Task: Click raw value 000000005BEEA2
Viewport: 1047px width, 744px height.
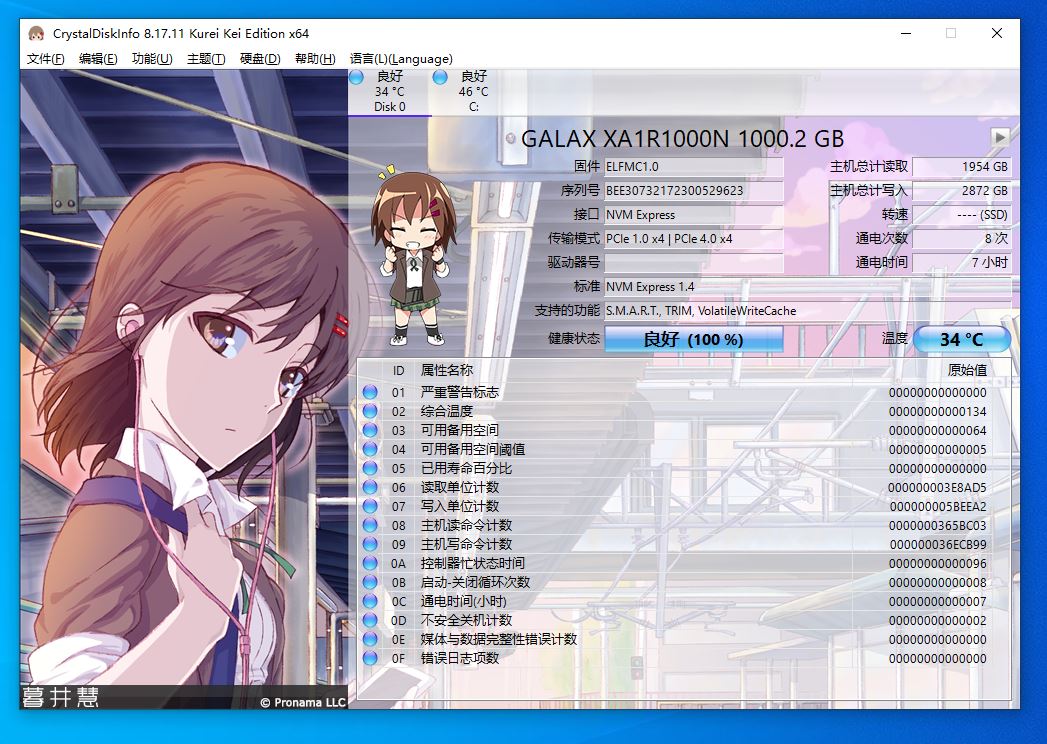Action: (937, 506)
